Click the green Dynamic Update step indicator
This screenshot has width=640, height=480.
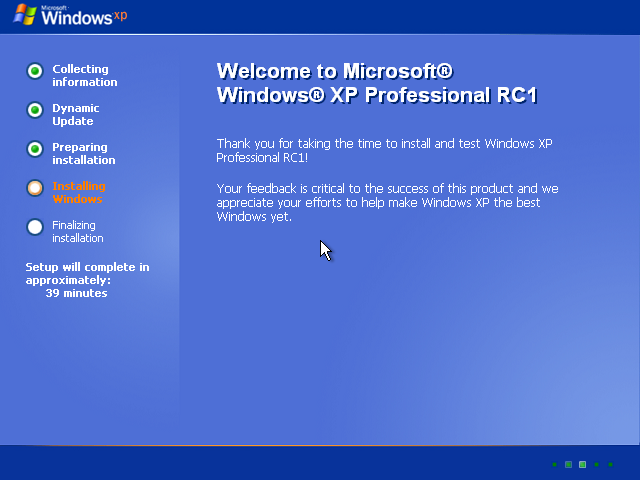35,110
